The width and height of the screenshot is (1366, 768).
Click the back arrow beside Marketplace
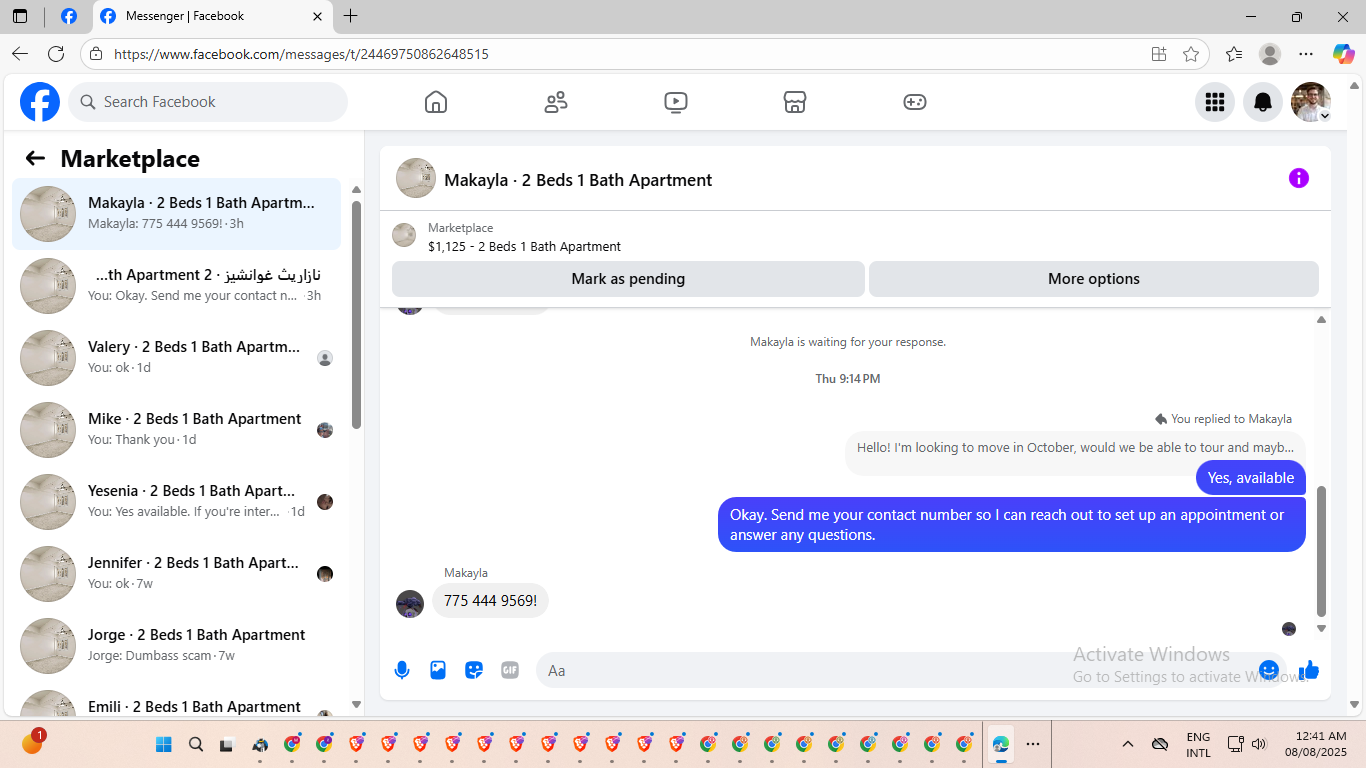pos(35,158)
